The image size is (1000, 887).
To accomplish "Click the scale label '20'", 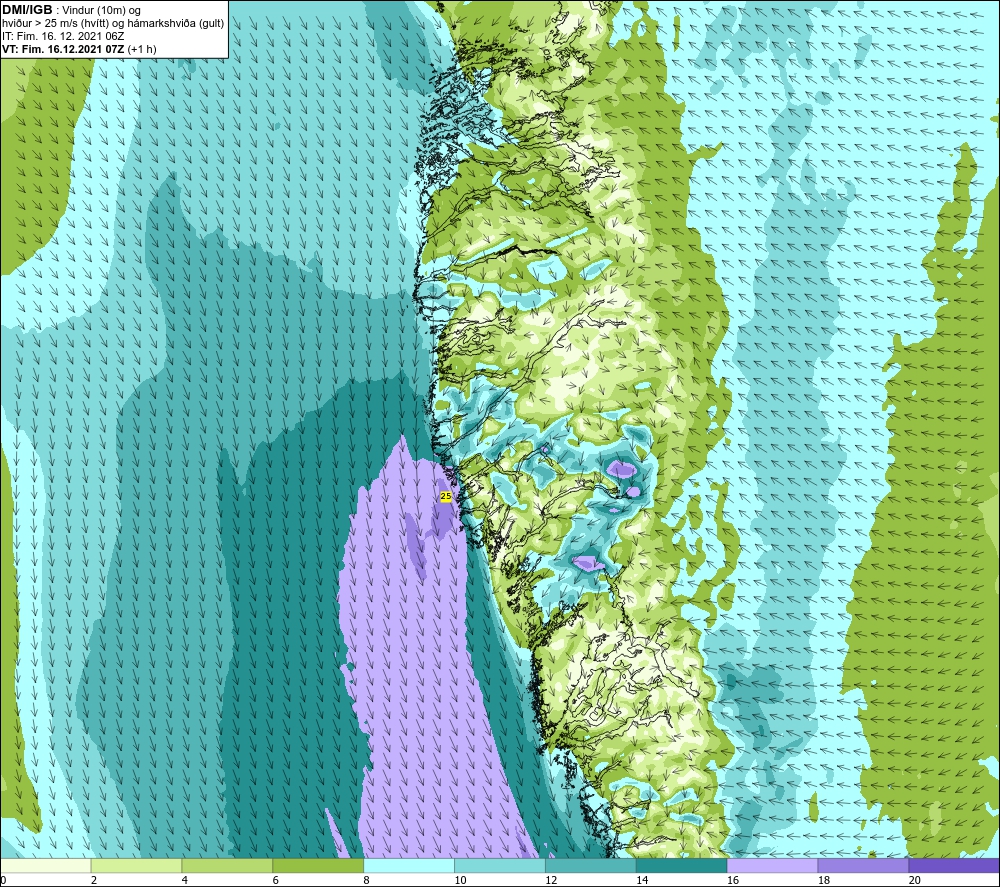I will pyautogui.click(x=915, y=880).
